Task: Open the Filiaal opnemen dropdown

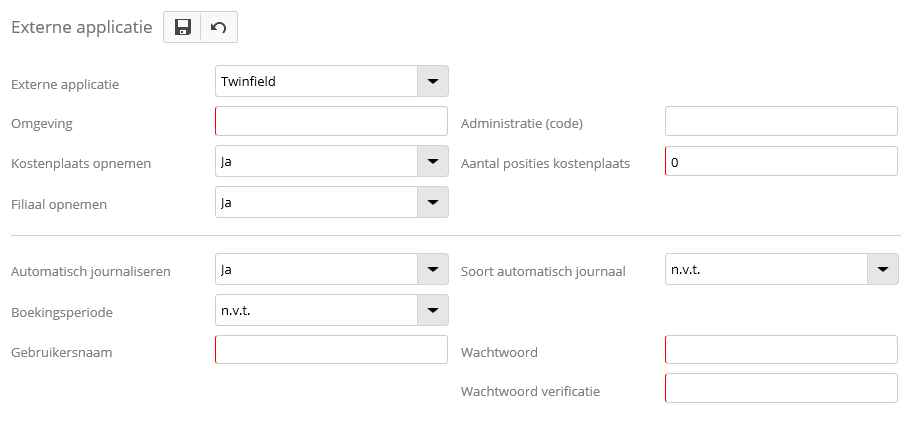Action: coord(432,202)
